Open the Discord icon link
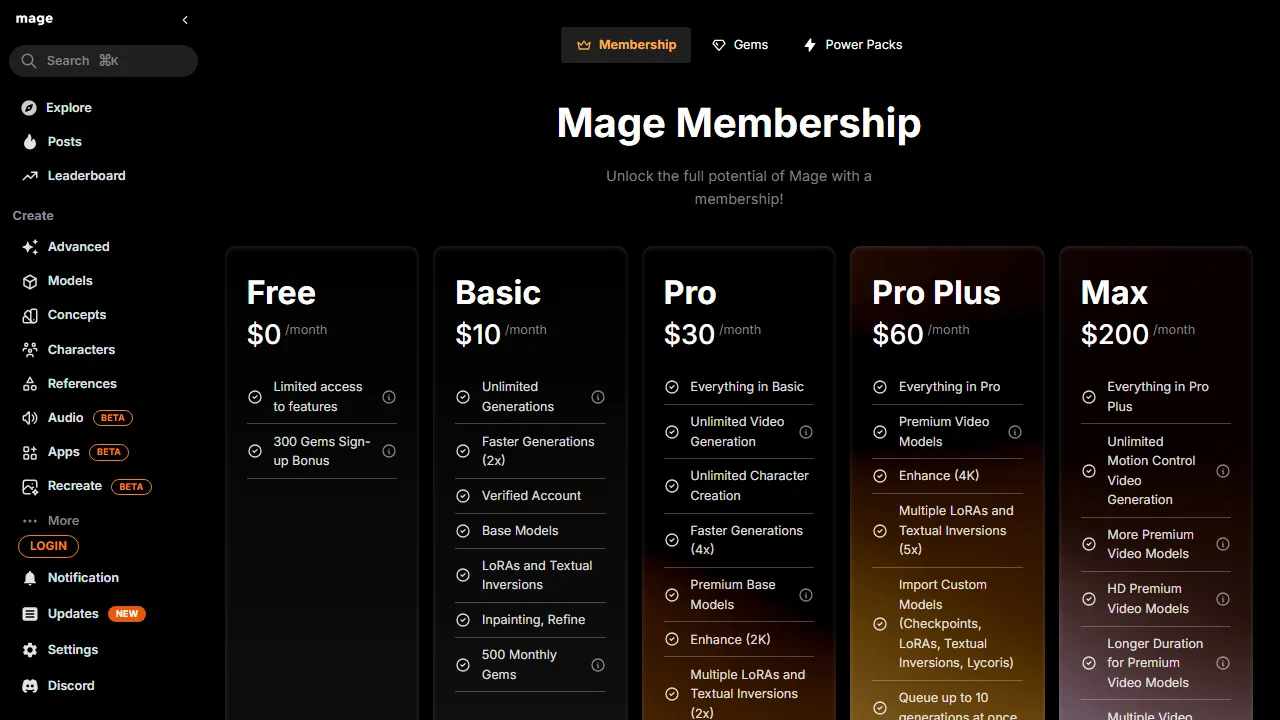 click(30, 686)
